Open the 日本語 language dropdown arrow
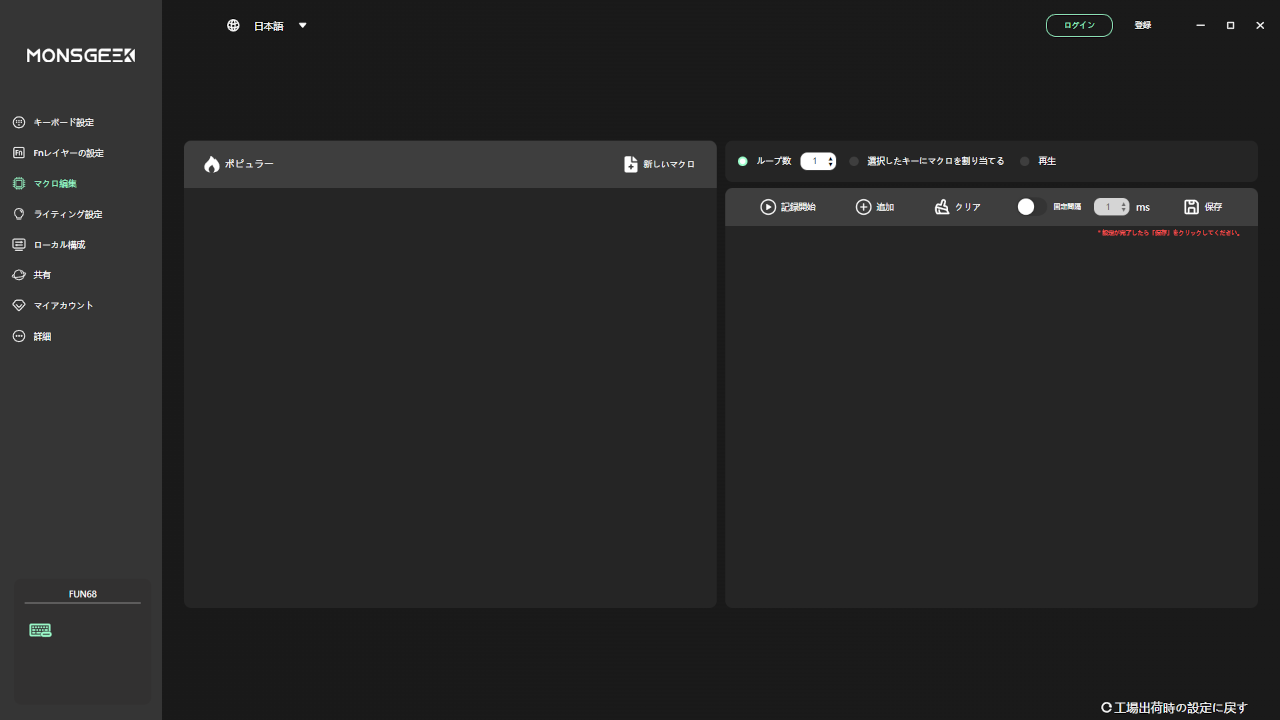The height and width of the screenshot is (720, 1280). coord(303,26)
